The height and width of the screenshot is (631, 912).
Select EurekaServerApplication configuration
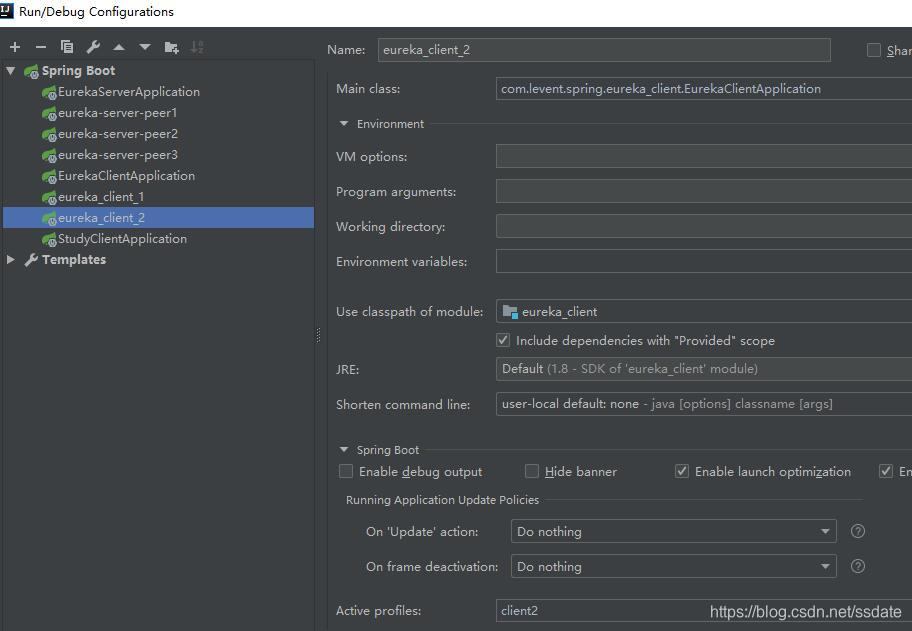click(x=129, y=92)
